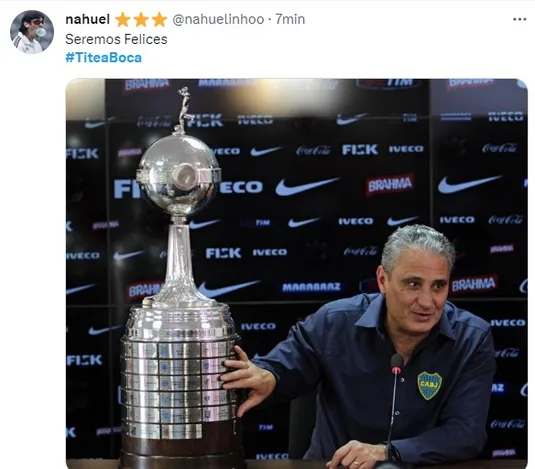Image resolution: width=535 pixels, height=469 pixels.
Task: Open the @nahuelinhoo handle link
Action: (218, 19)
